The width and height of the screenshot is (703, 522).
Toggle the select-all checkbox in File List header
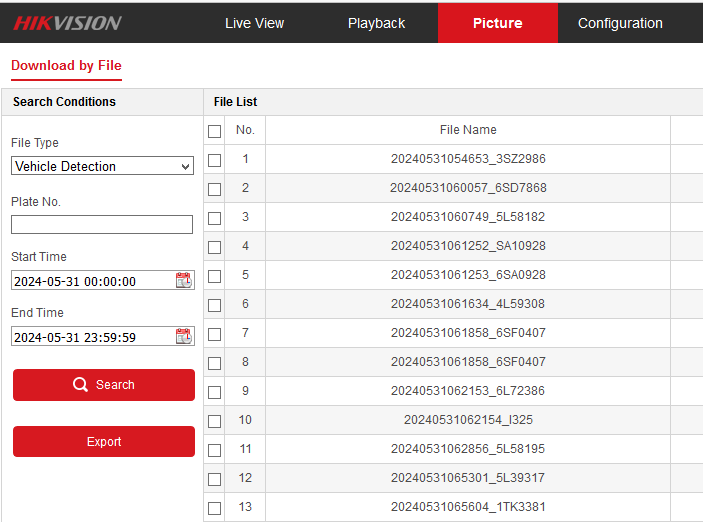pyautogui.click(x=214, y=131)
